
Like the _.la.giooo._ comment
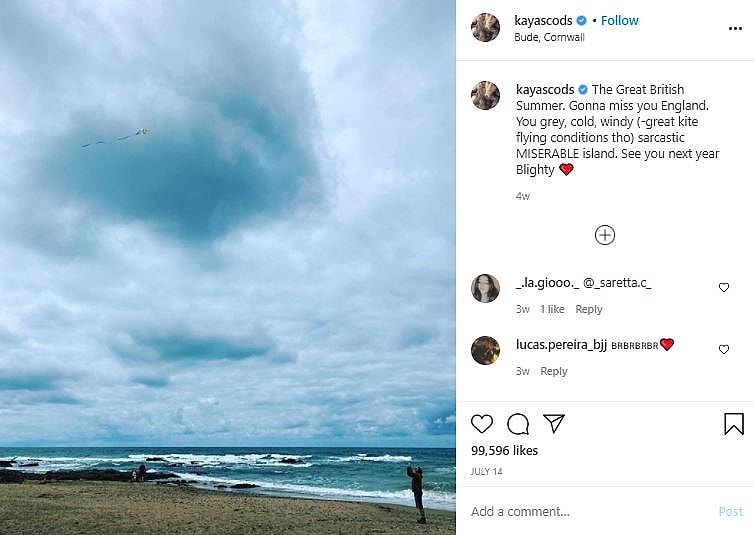click(x=724, y=288)
